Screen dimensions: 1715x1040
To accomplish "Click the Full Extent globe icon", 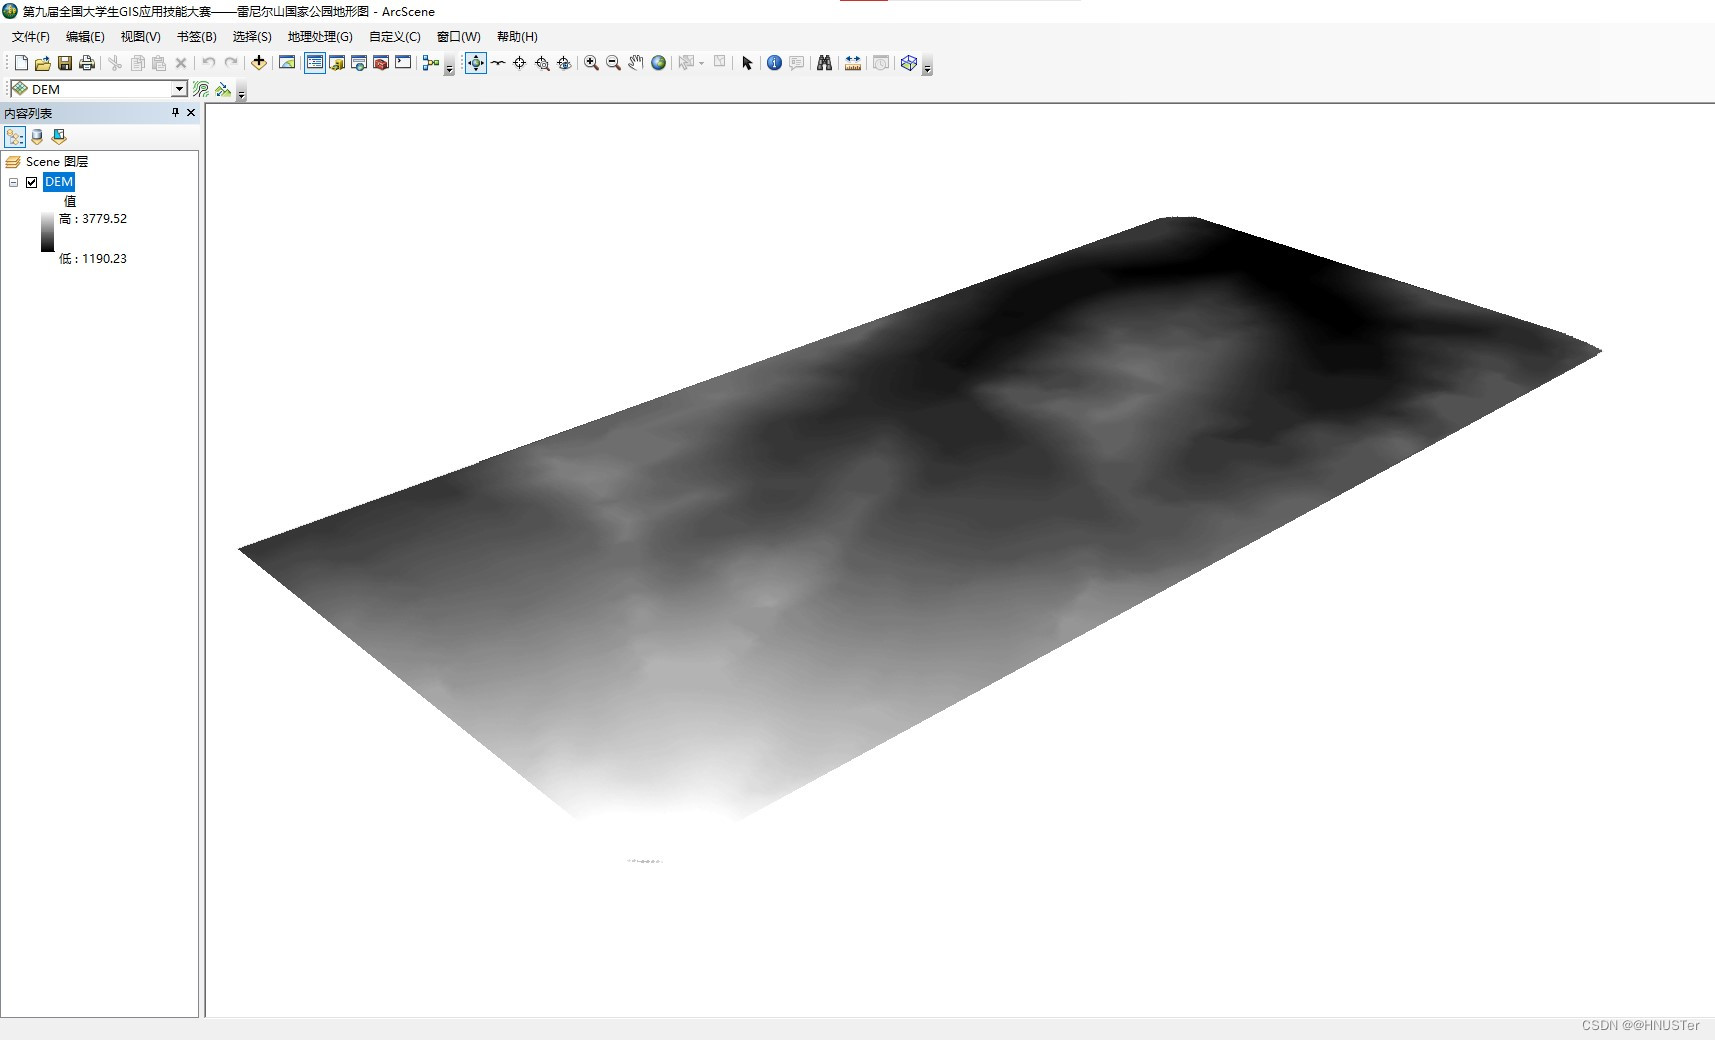I will click(658, 63).
